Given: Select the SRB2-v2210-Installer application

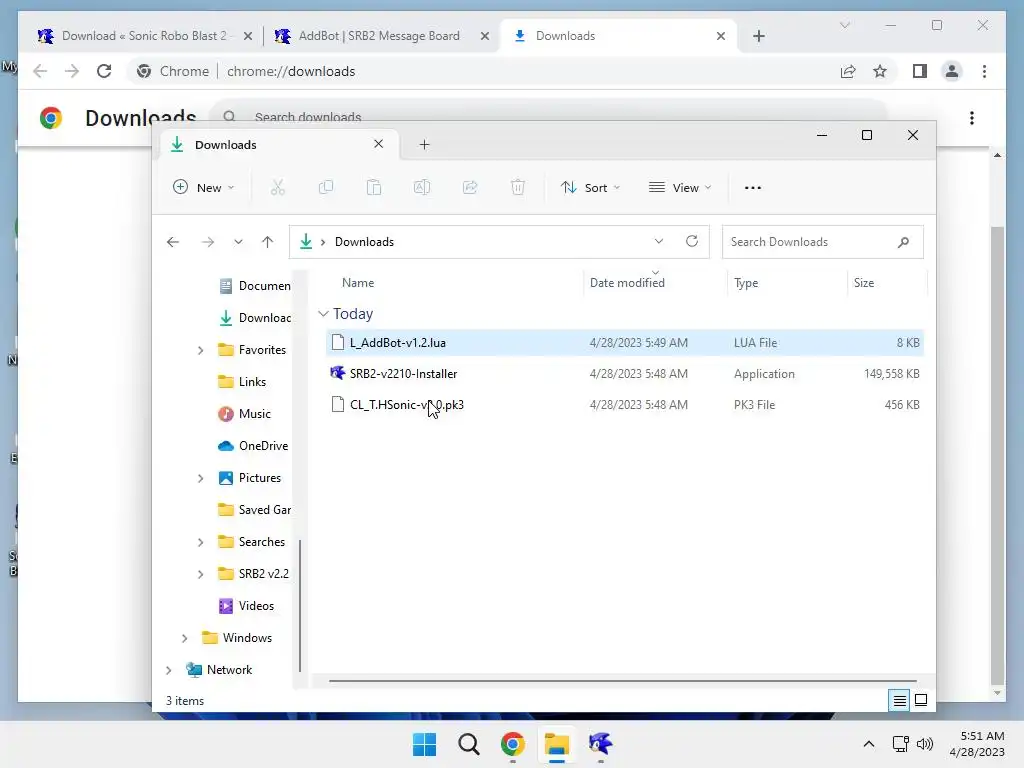Looking at the screenshot, I should (x=624, y=374).
